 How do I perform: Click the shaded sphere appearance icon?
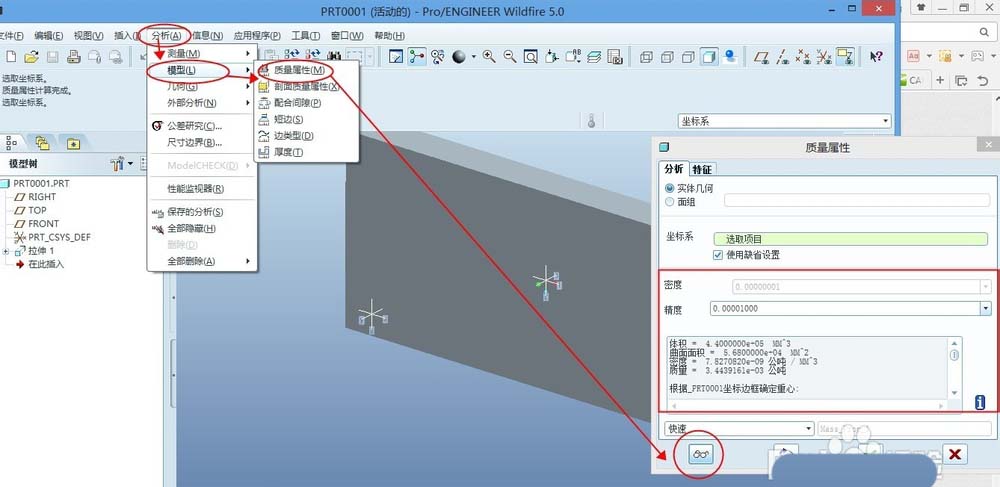pos(459,57)
